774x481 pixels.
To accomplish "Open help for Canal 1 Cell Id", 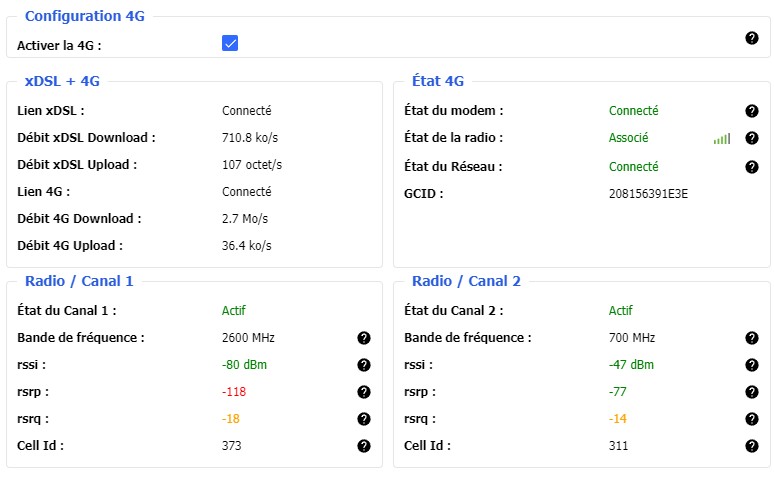I will (x=364, y=446).
